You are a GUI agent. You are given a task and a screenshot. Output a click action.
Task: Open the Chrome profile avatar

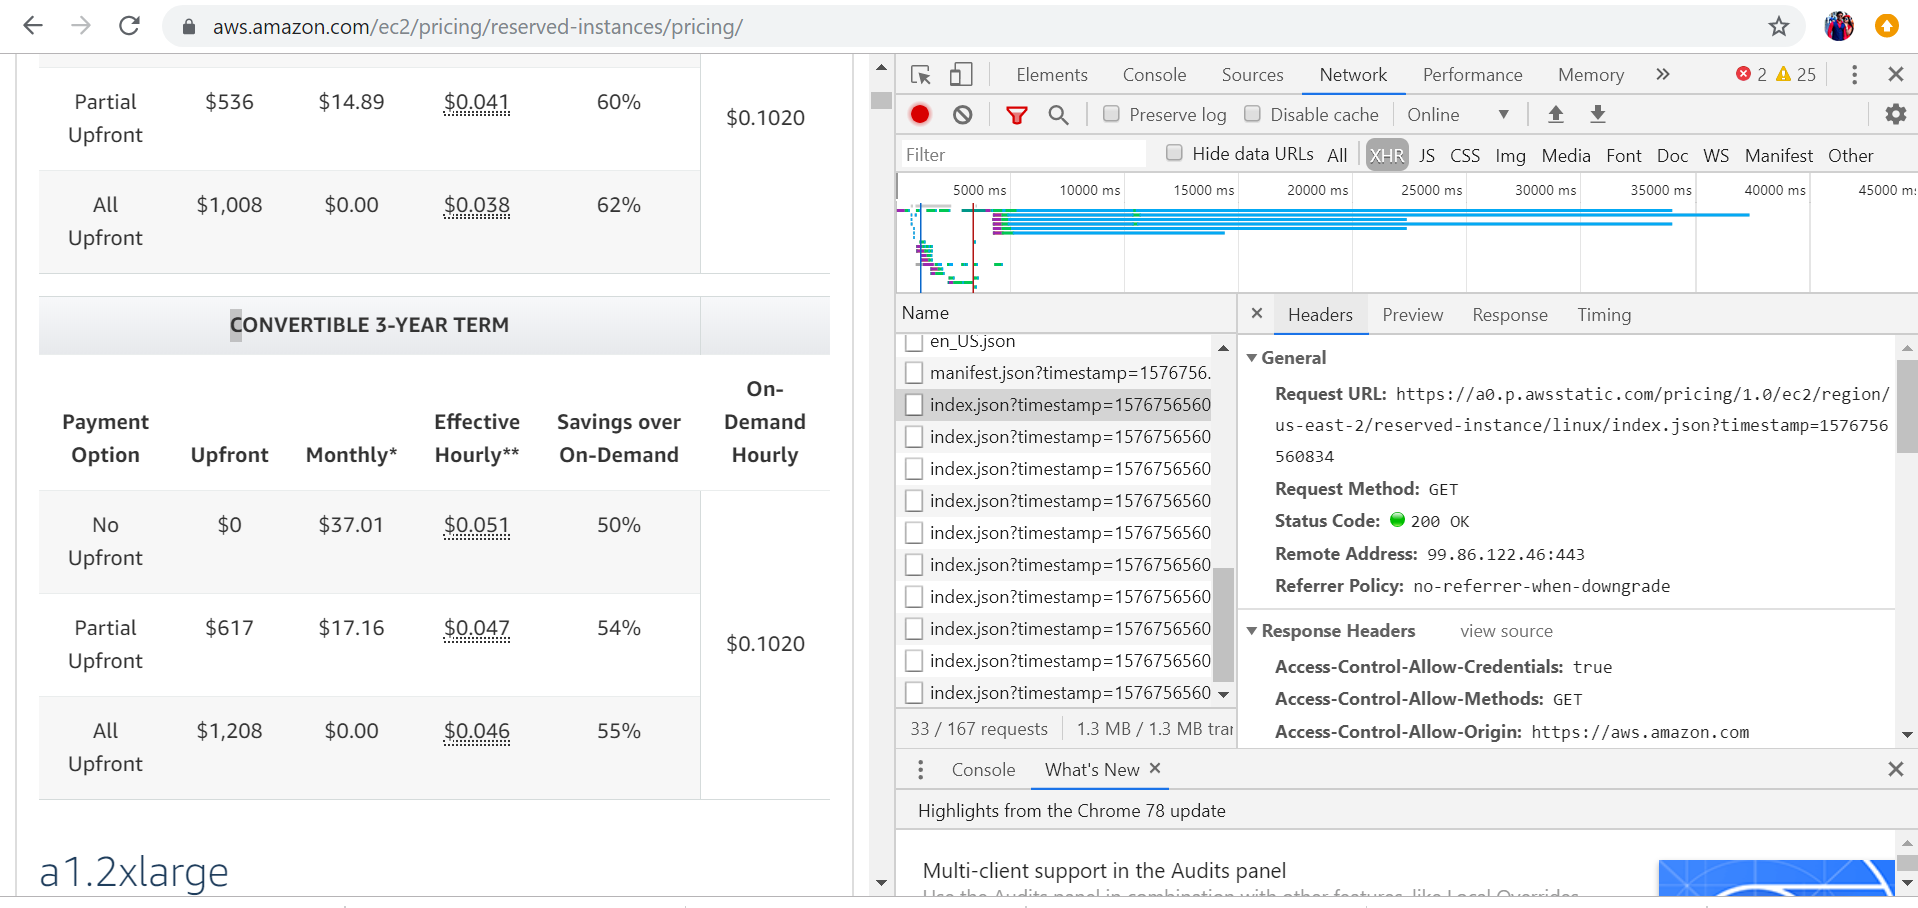(1838, 26)
